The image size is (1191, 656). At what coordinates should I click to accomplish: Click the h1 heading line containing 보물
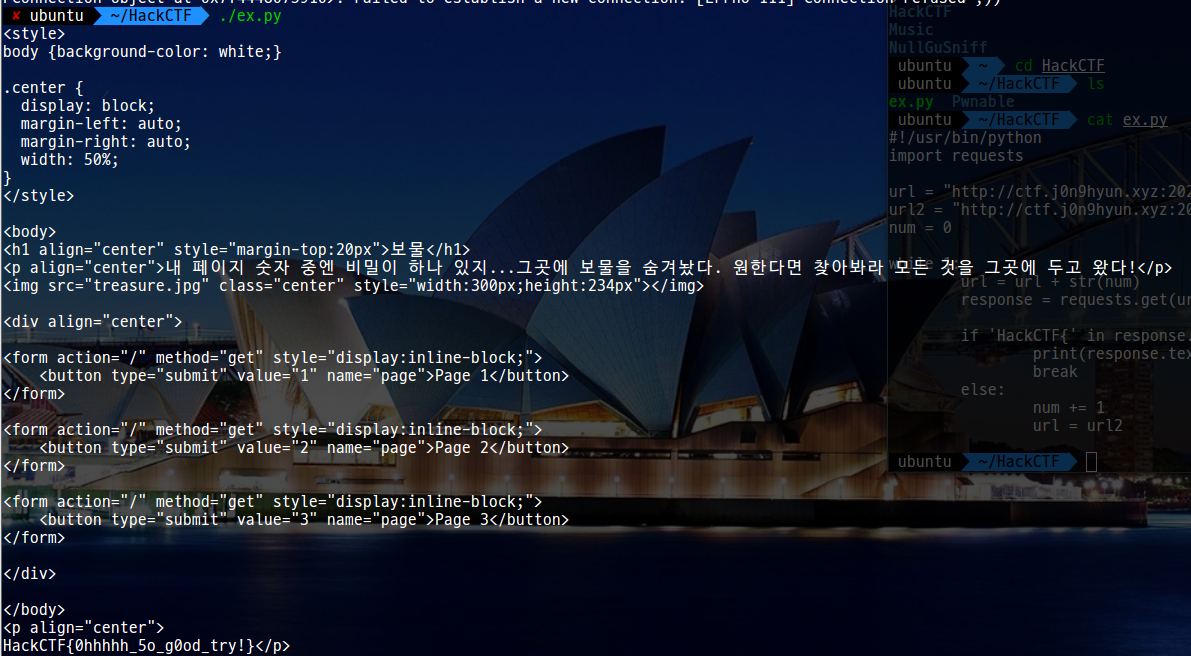[237, 250]
